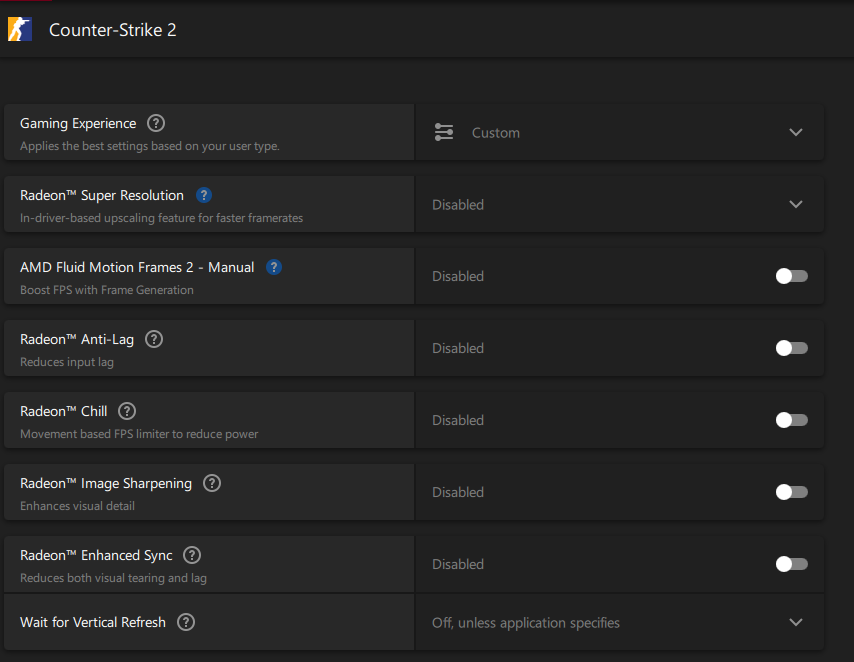Open the Radeon Anti-Lag help tooltip icon
Screen dimensions: 854x662
(153, 339)
